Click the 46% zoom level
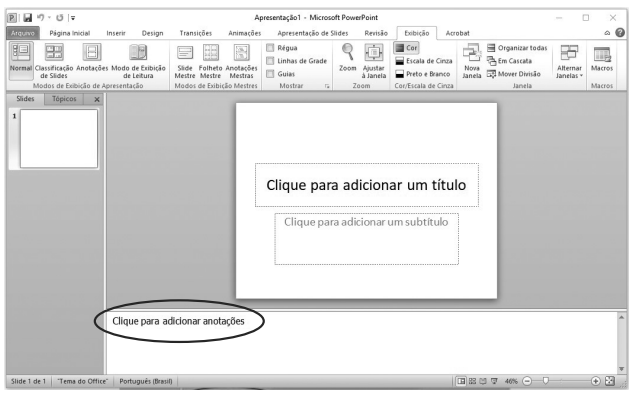Viewport: 632px width, 395px height. click(511, 381)
